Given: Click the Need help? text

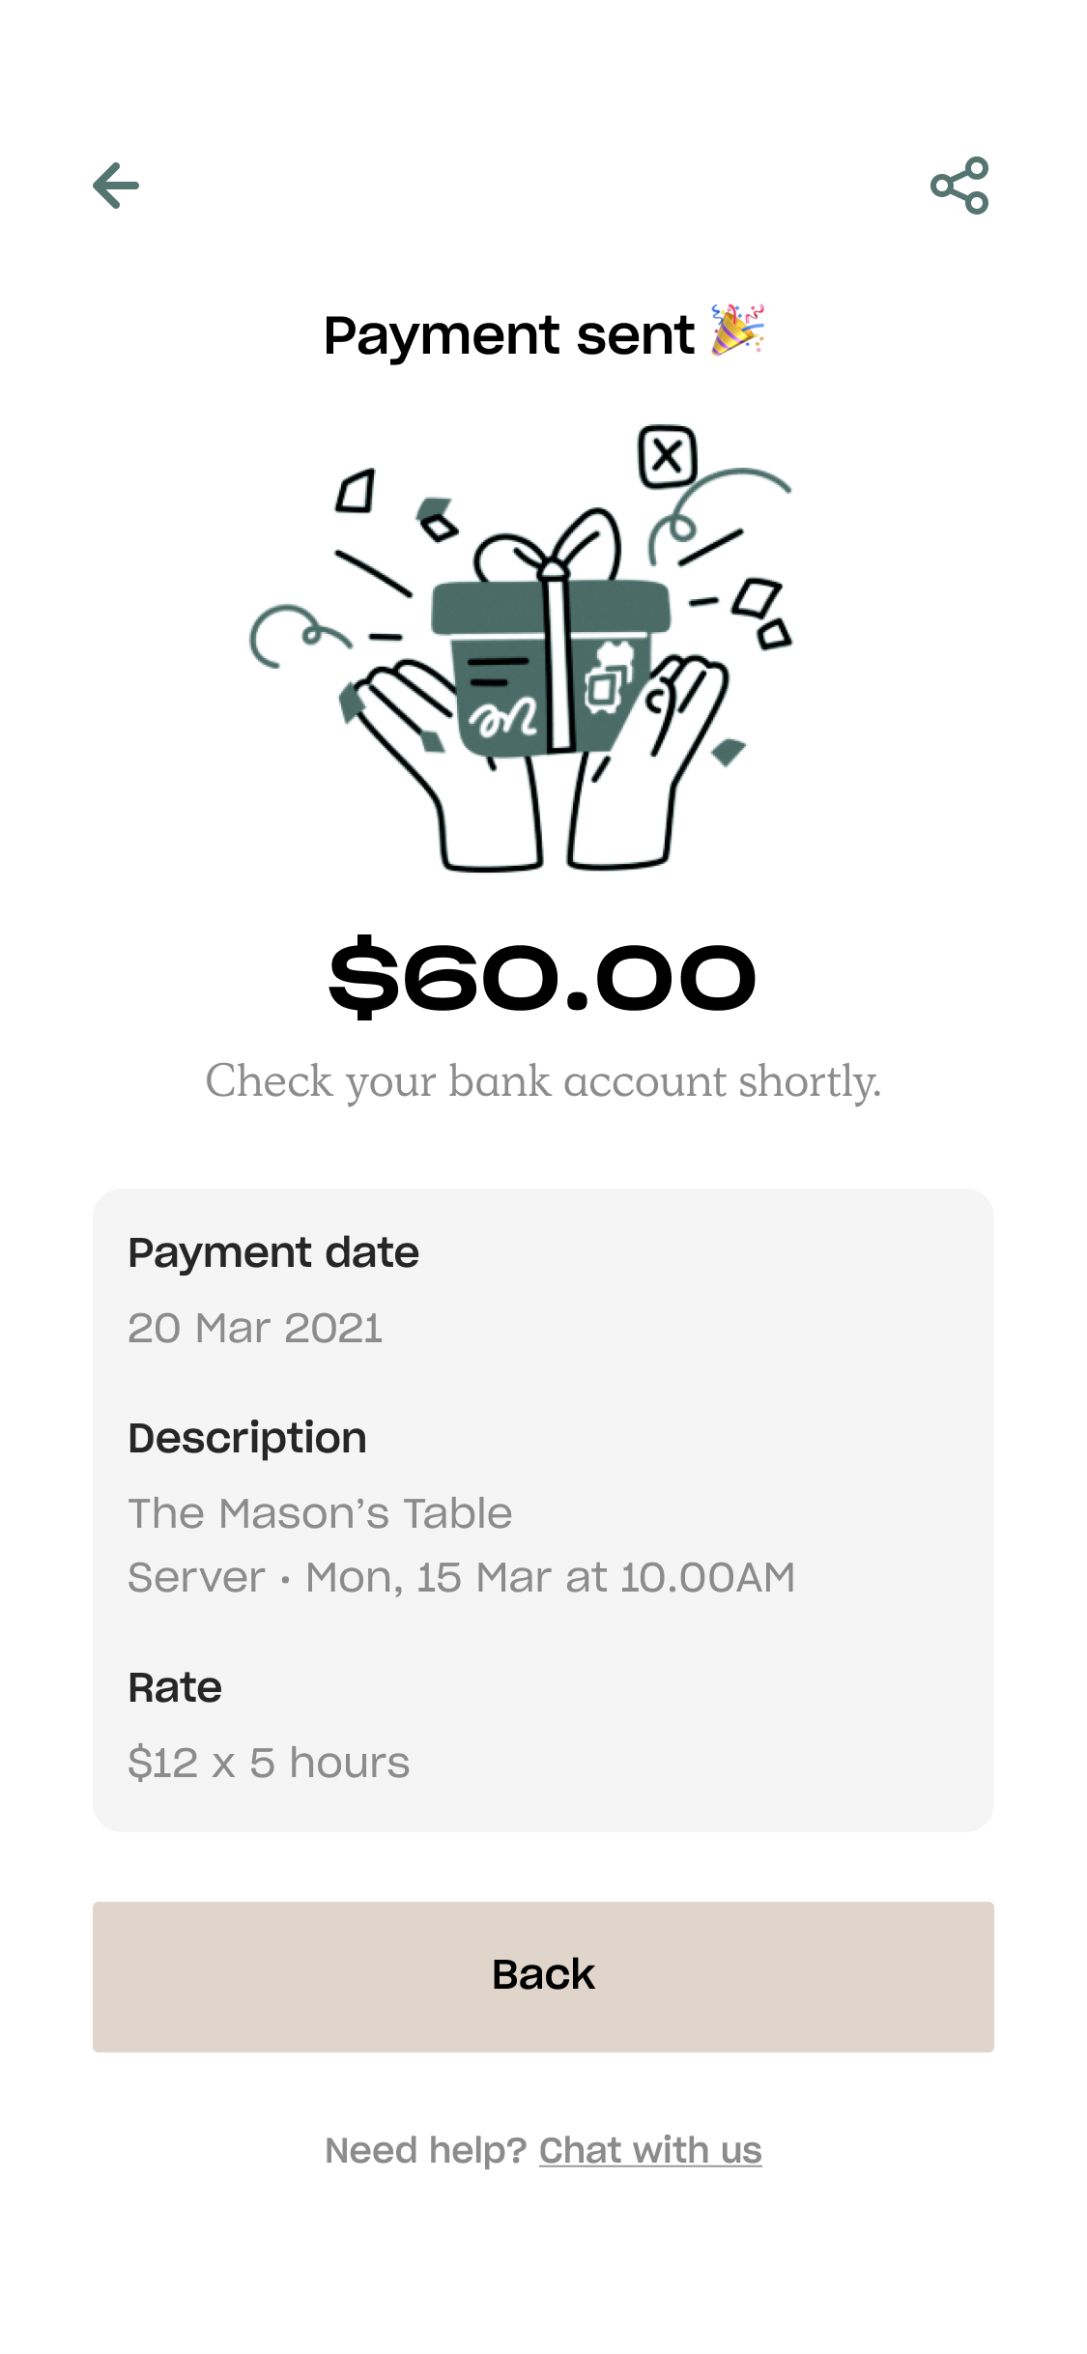Looking at the screenshot, I should [x=426, y=2150].
